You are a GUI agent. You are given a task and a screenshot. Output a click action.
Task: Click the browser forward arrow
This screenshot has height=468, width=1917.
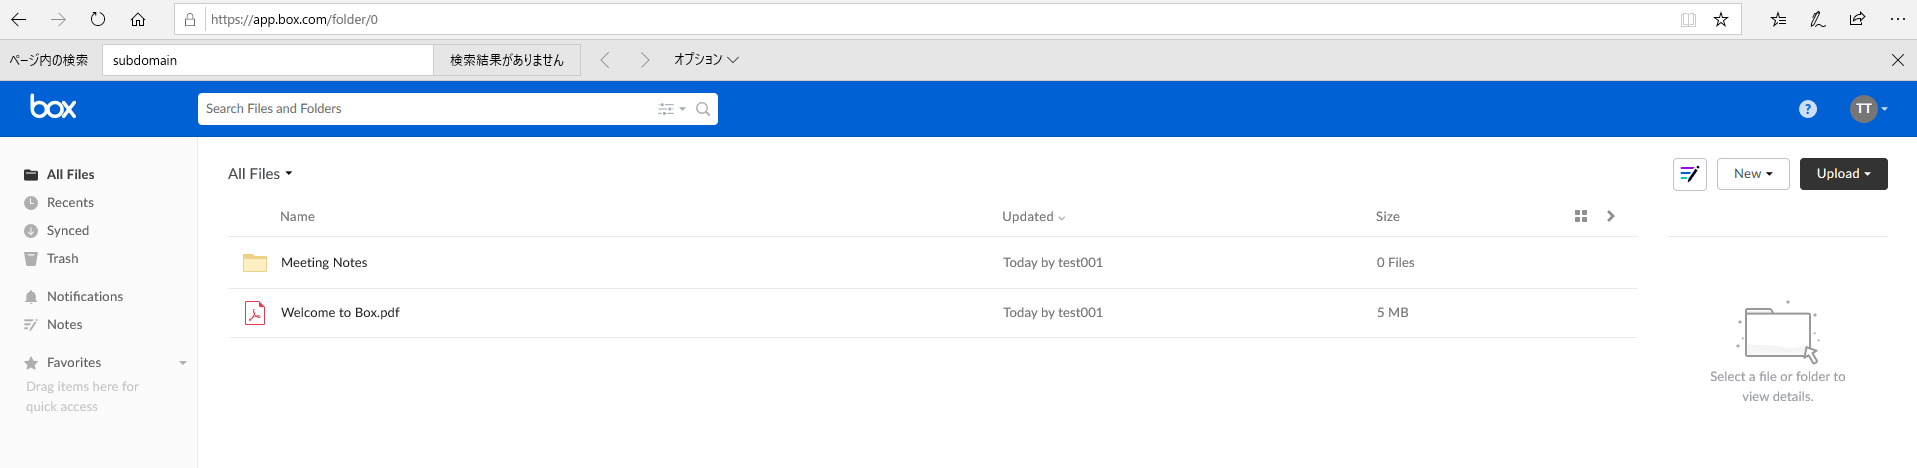point(58,19)
